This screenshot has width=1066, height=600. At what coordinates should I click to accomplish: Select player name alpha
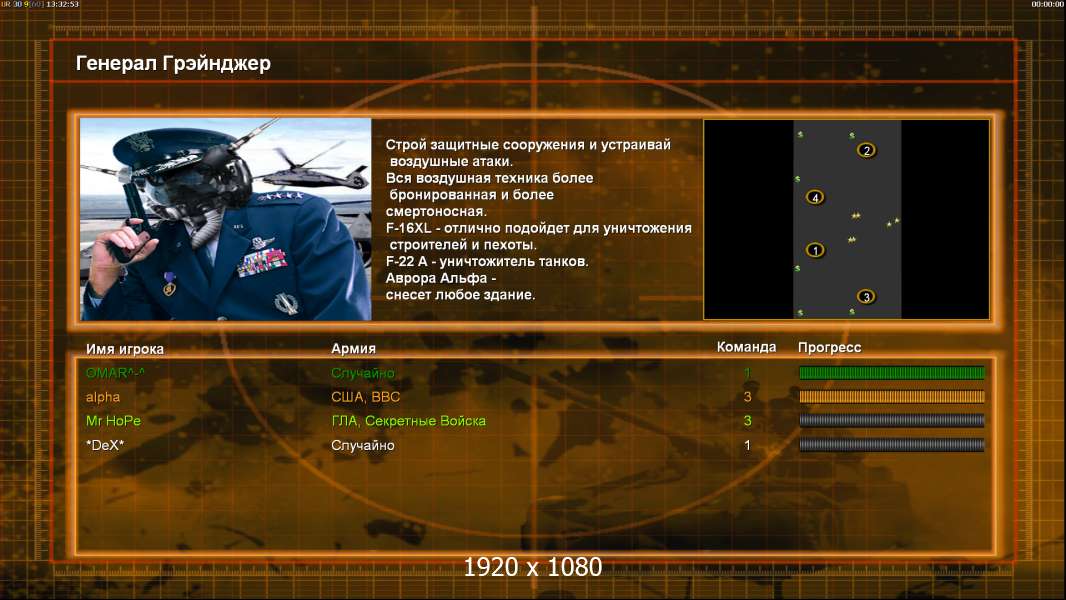point(103,397)
